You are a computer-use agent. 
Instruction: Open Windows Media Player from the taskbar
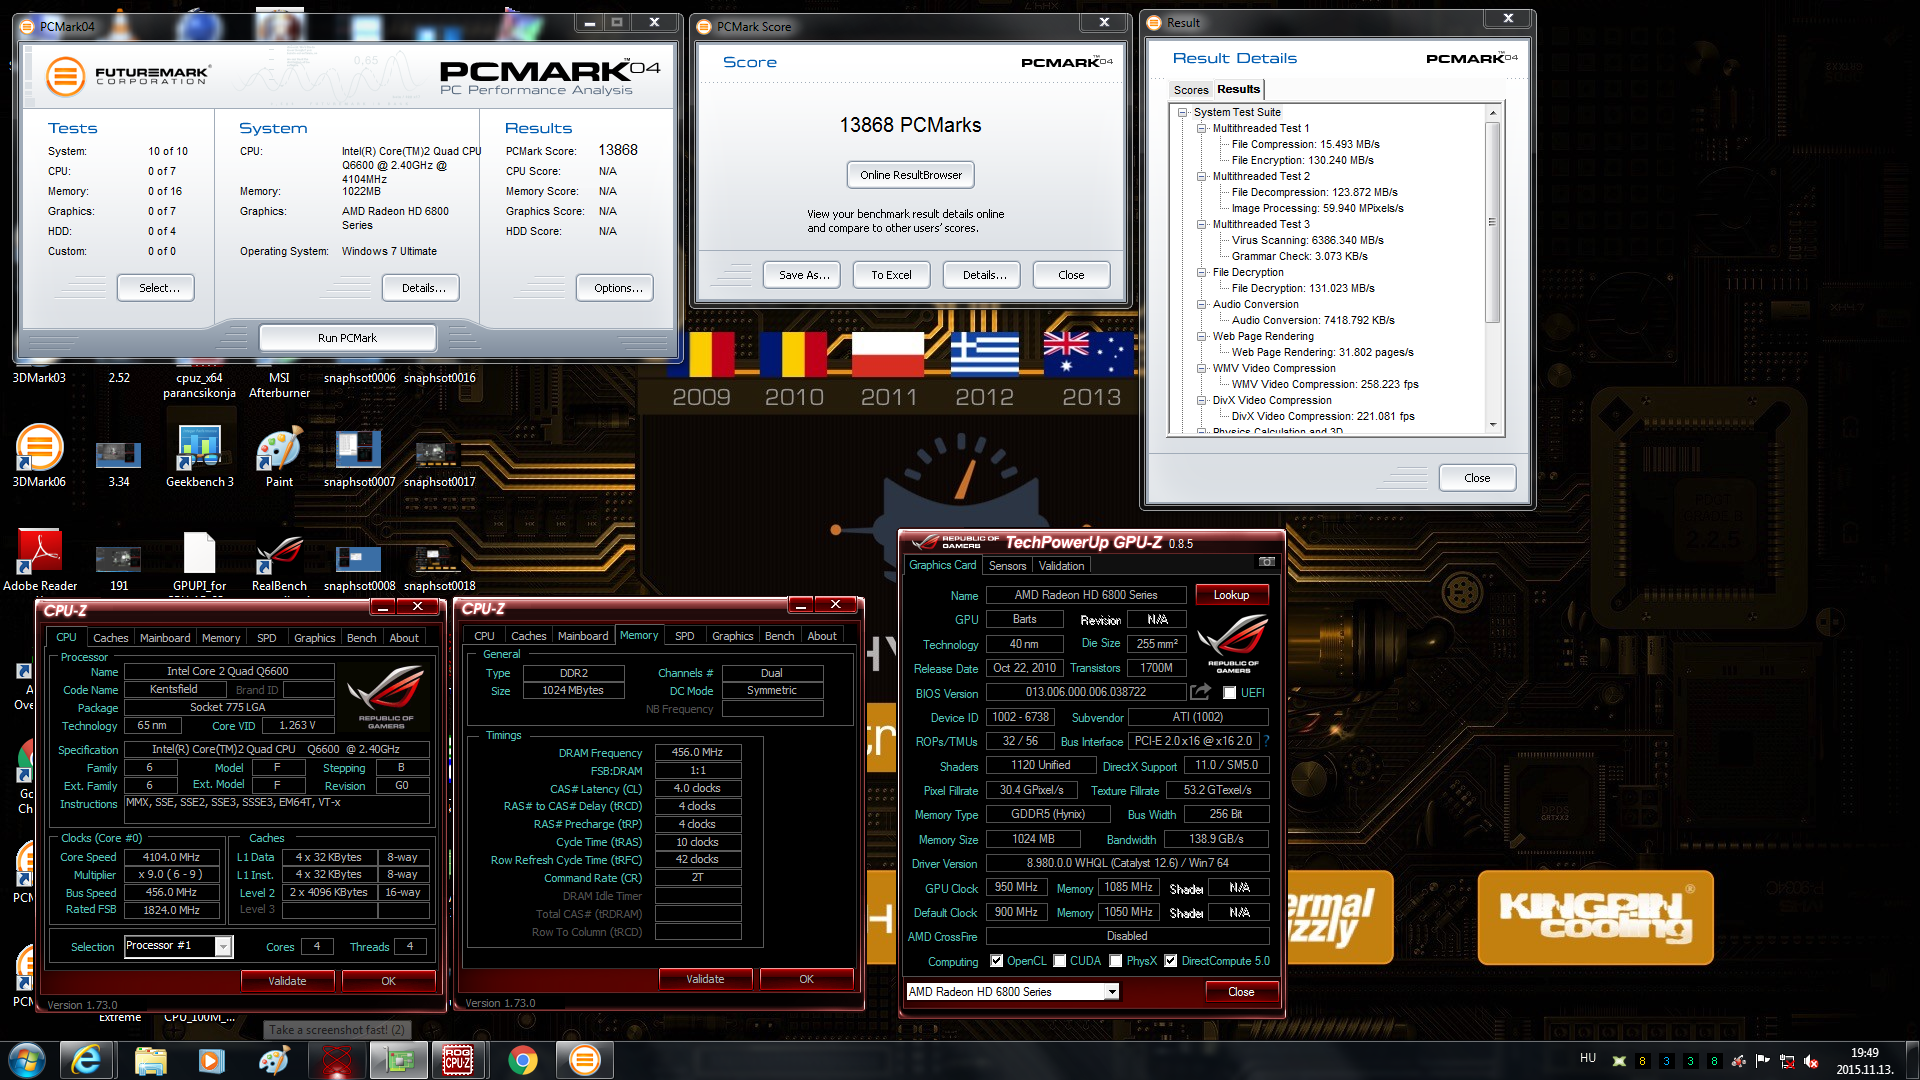point(211,1060)
